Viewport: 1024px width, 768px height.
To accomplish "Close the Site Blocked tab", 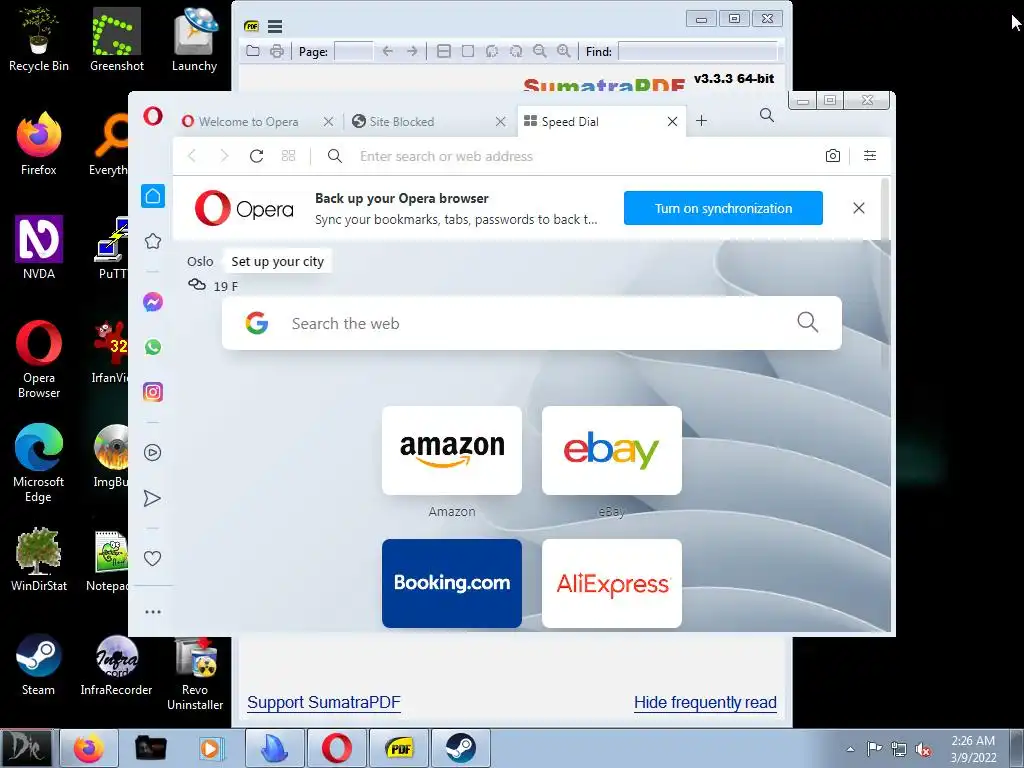I will tap(500, 121).
